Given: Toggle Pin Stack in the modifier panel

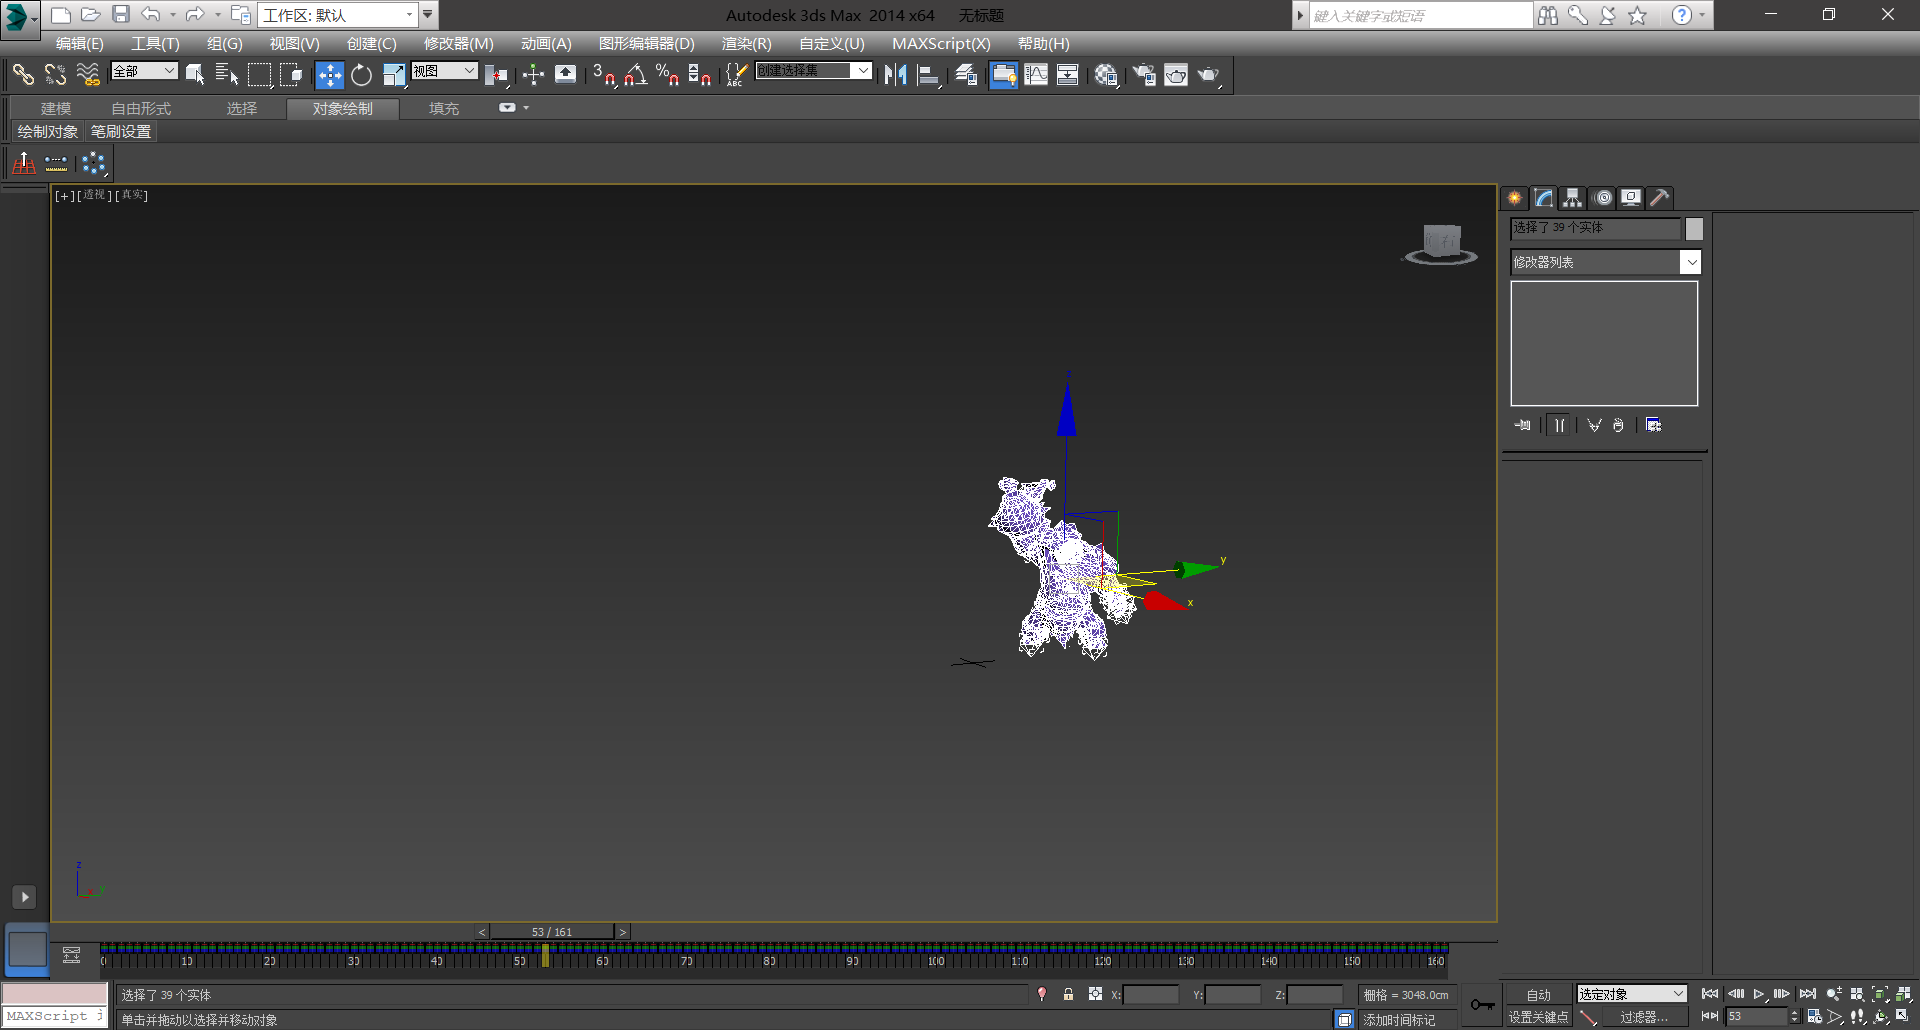Looking at the screenshot, I should (1522, 425).
